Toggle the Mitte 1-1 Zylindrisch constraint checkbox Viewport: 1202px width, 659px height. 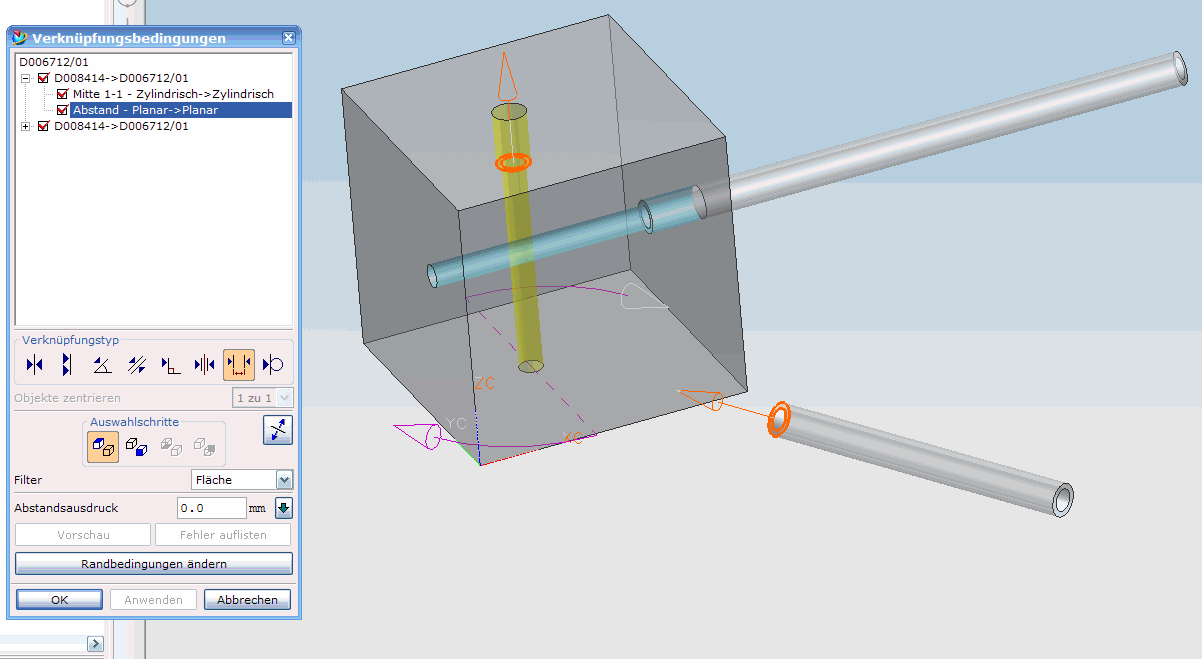(63, 94)
